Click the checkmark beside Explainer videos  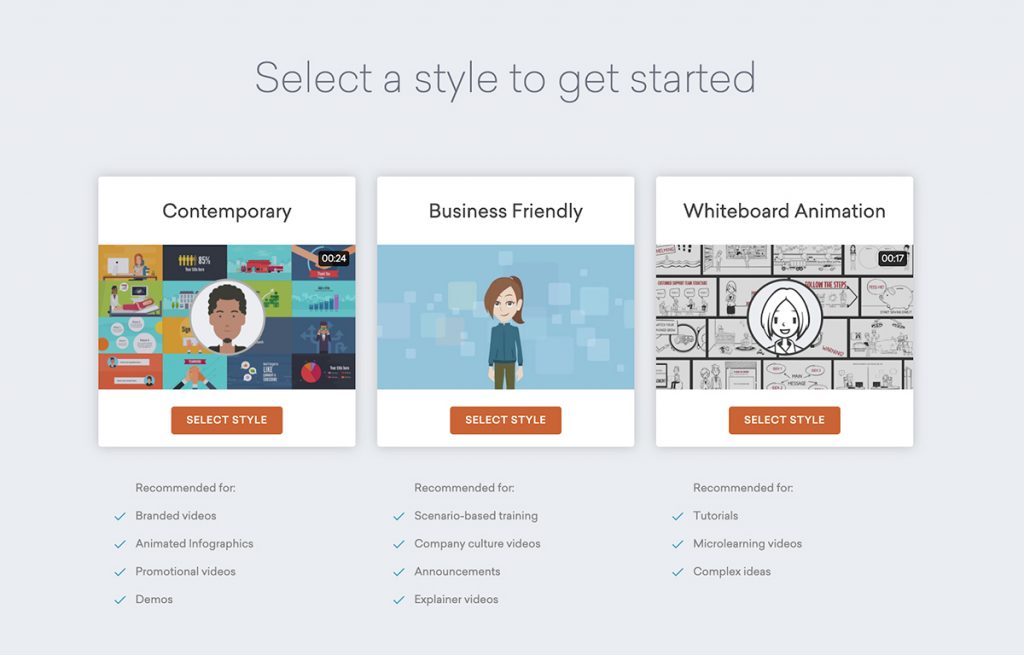[x=399, y=599]
